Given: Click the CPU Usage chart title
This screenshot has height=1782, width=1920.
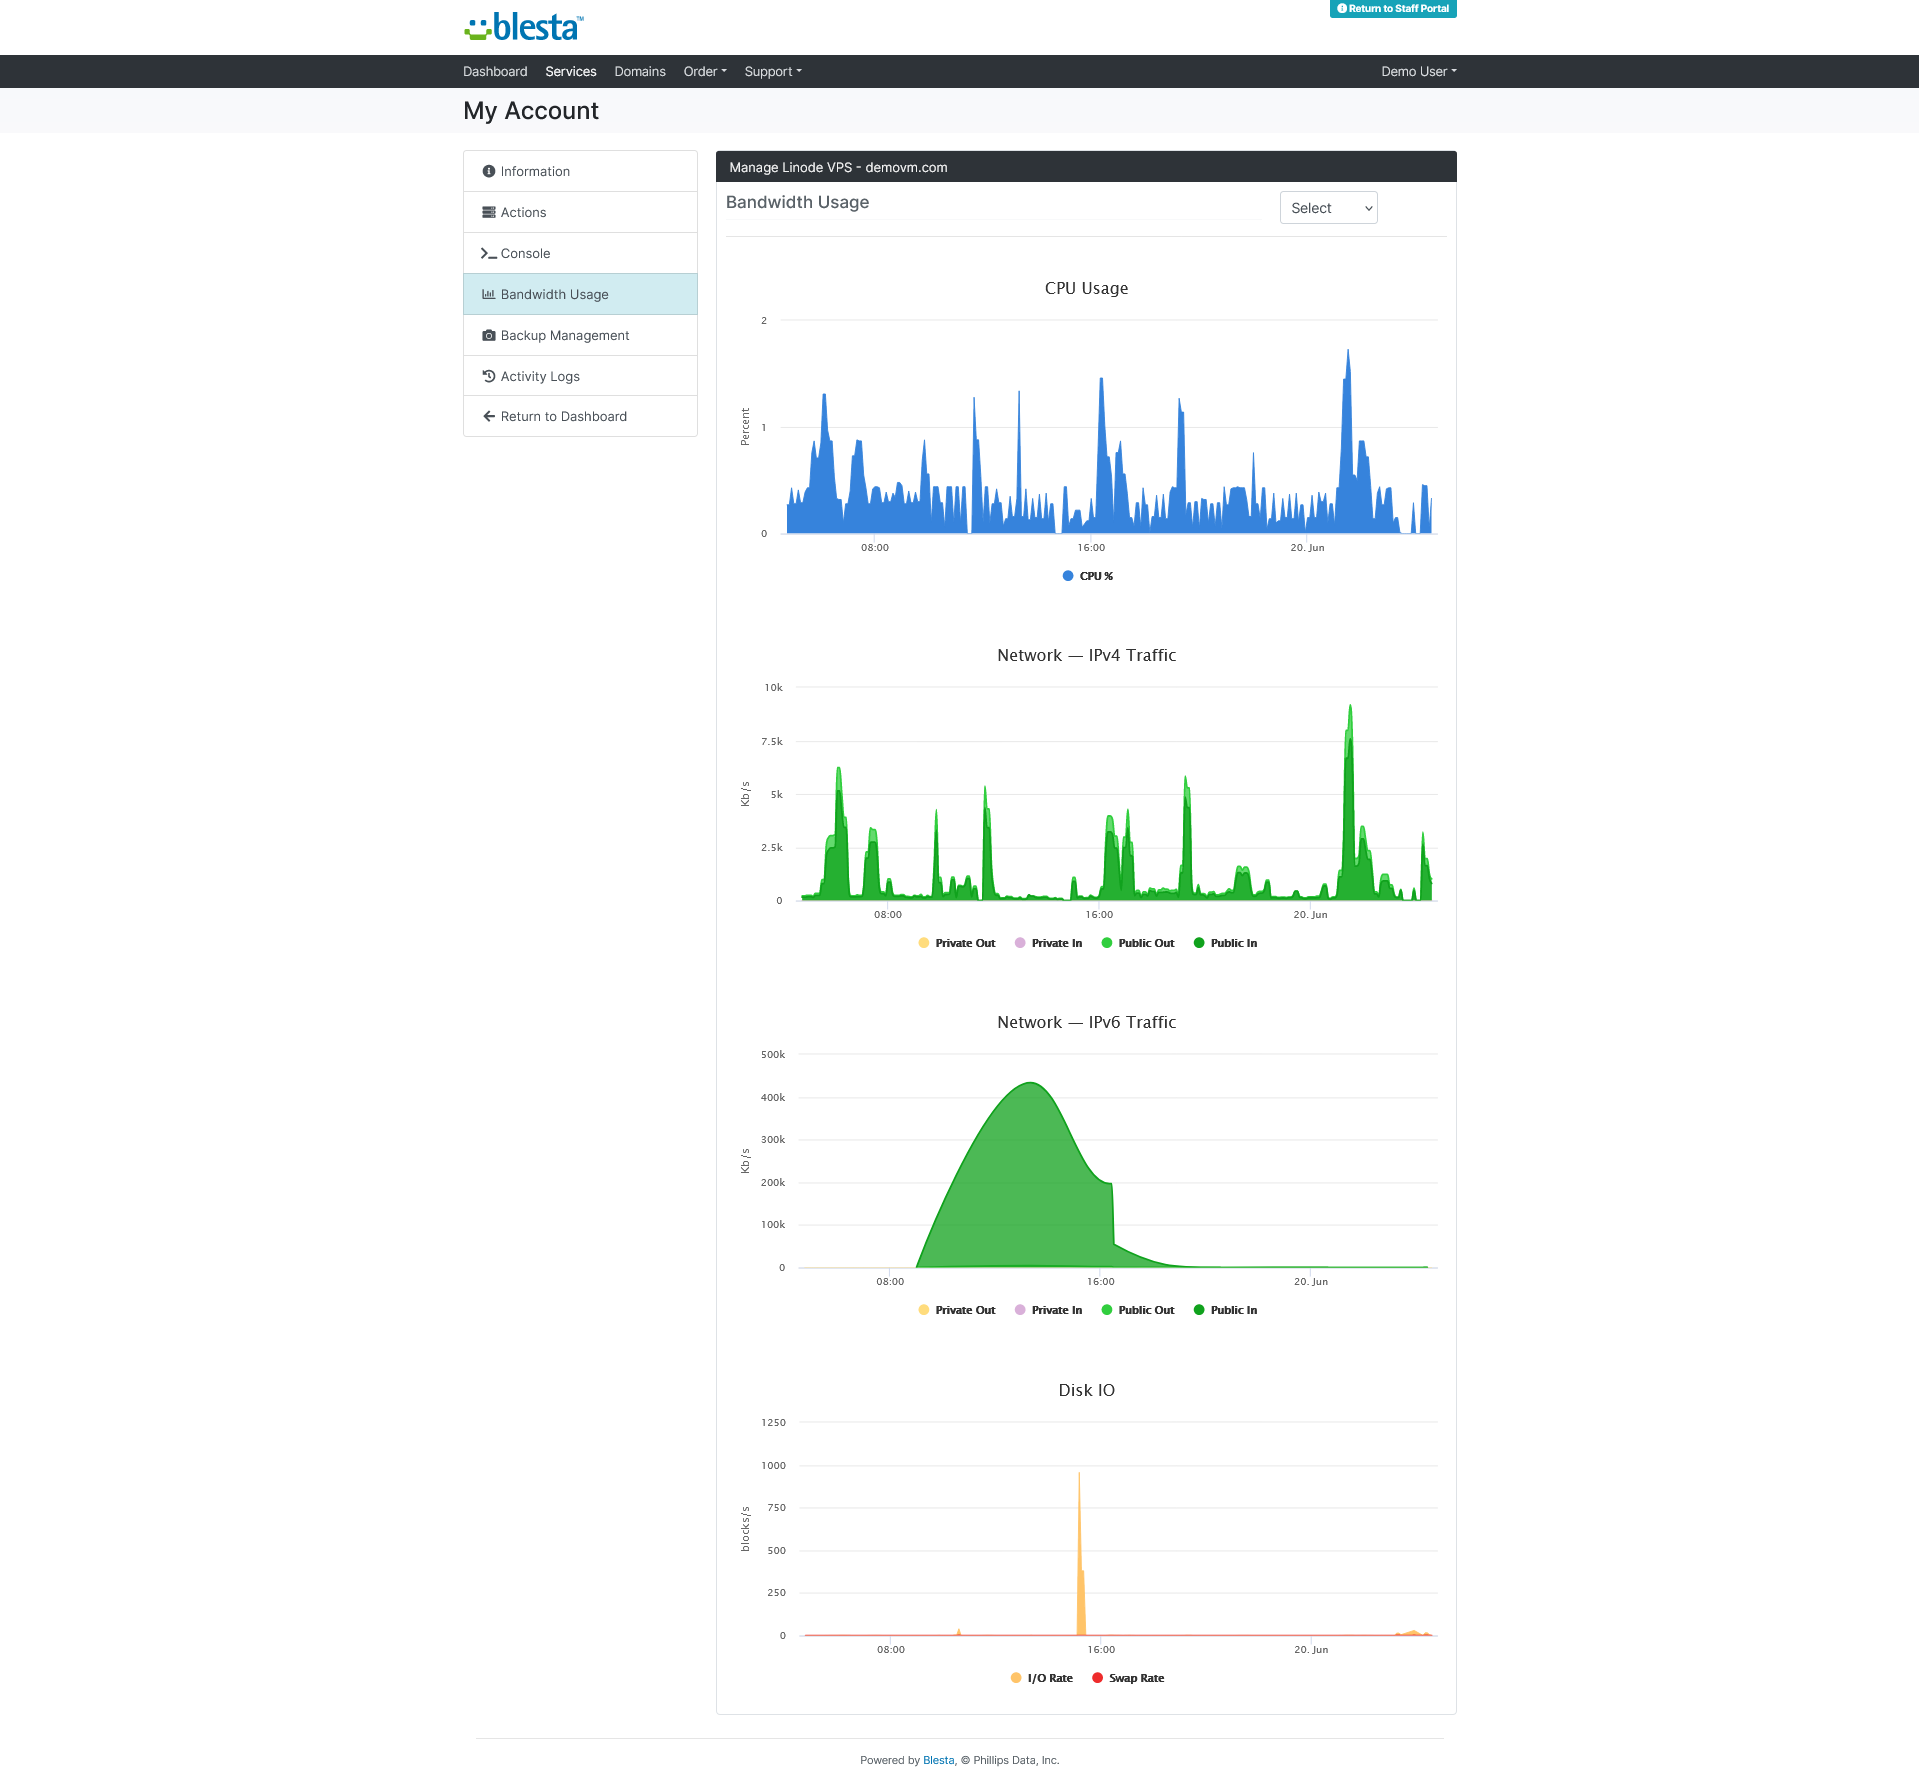Looking at the screenshot, I should coord(1086,288).
